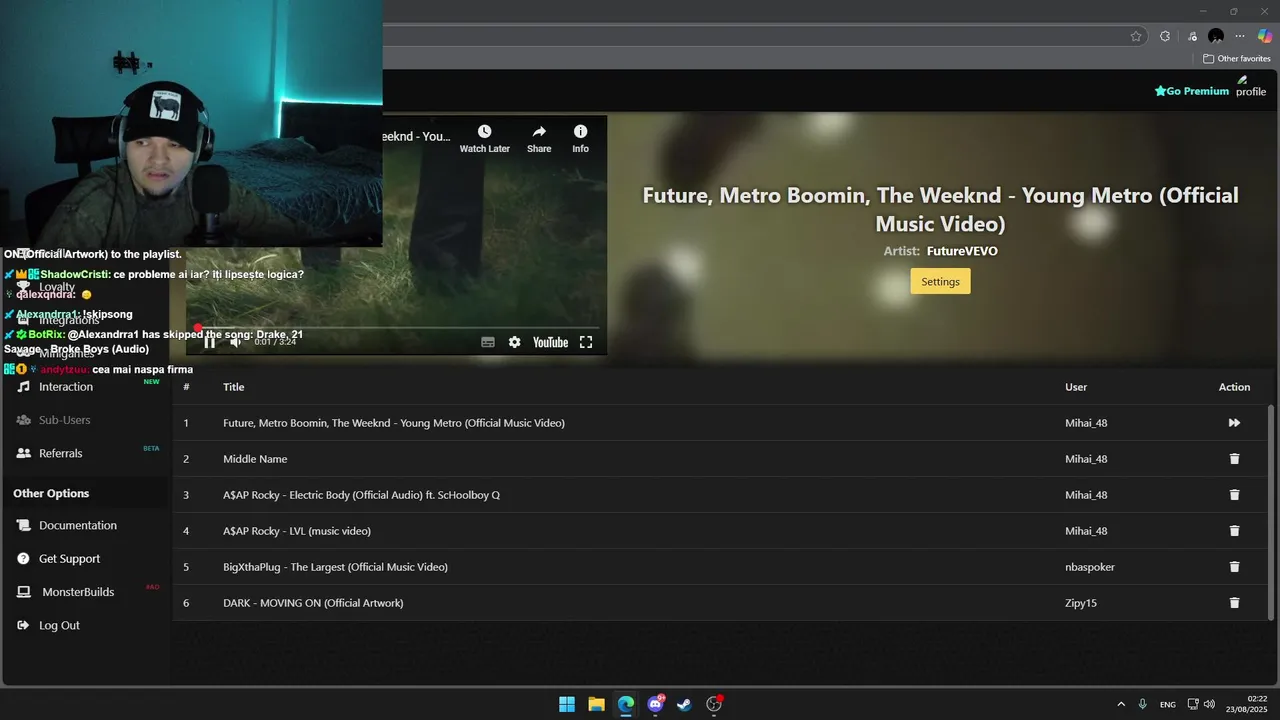Remove BigXthaPlug The Largest from queue

(1234, 567)
